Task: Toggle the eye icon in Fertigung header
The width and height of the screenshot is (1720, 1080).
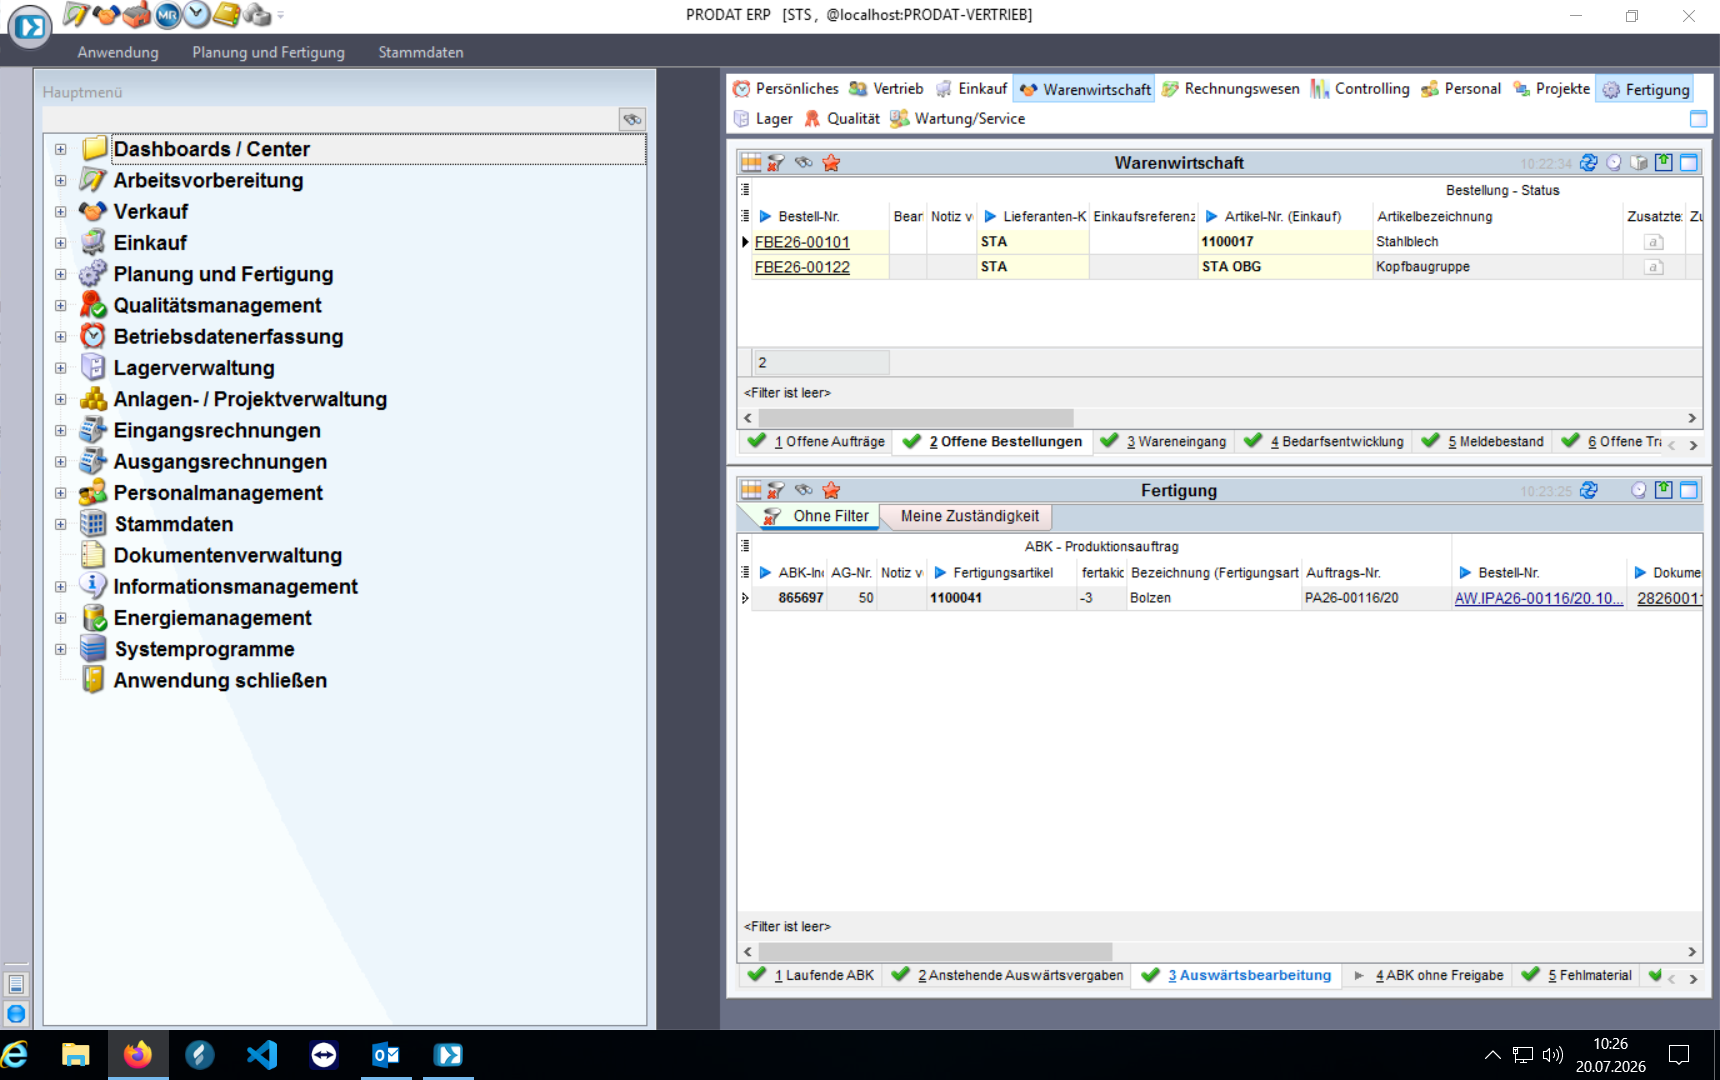Action: [803, 490]
